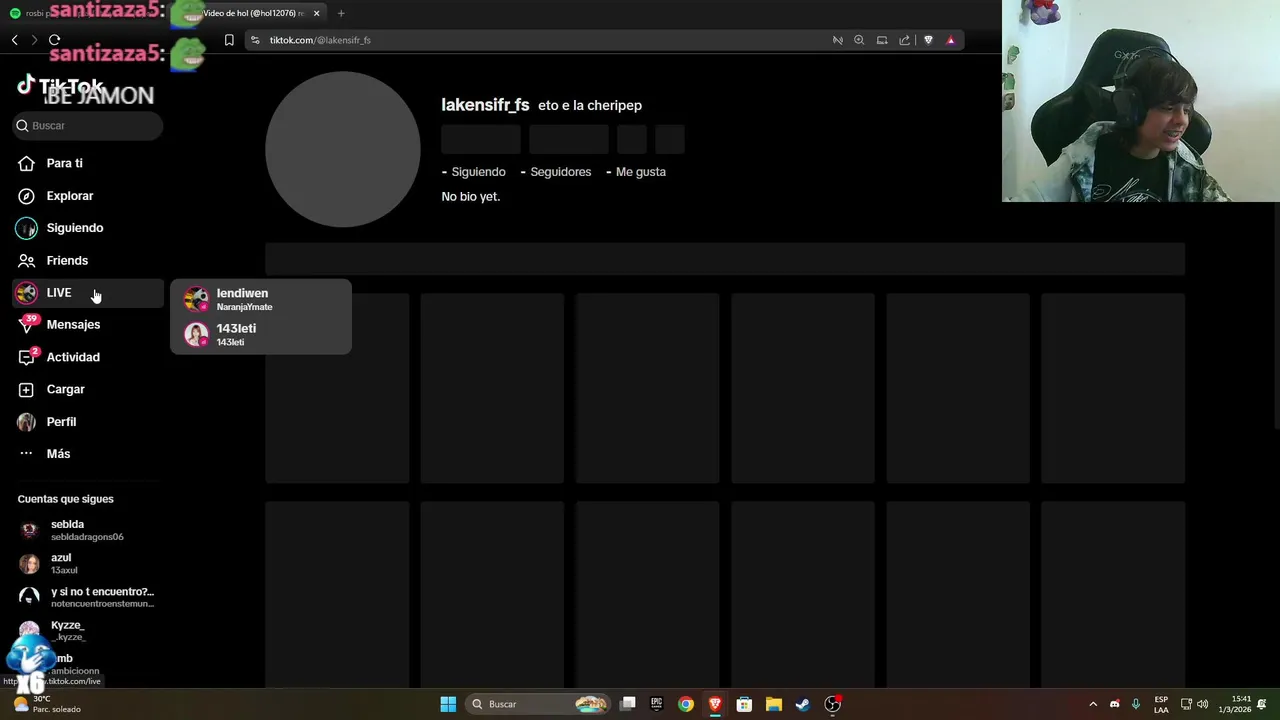Click the taskbar Buscar search box
This screenshot has height=720, width=1280.
coord(538,704)
